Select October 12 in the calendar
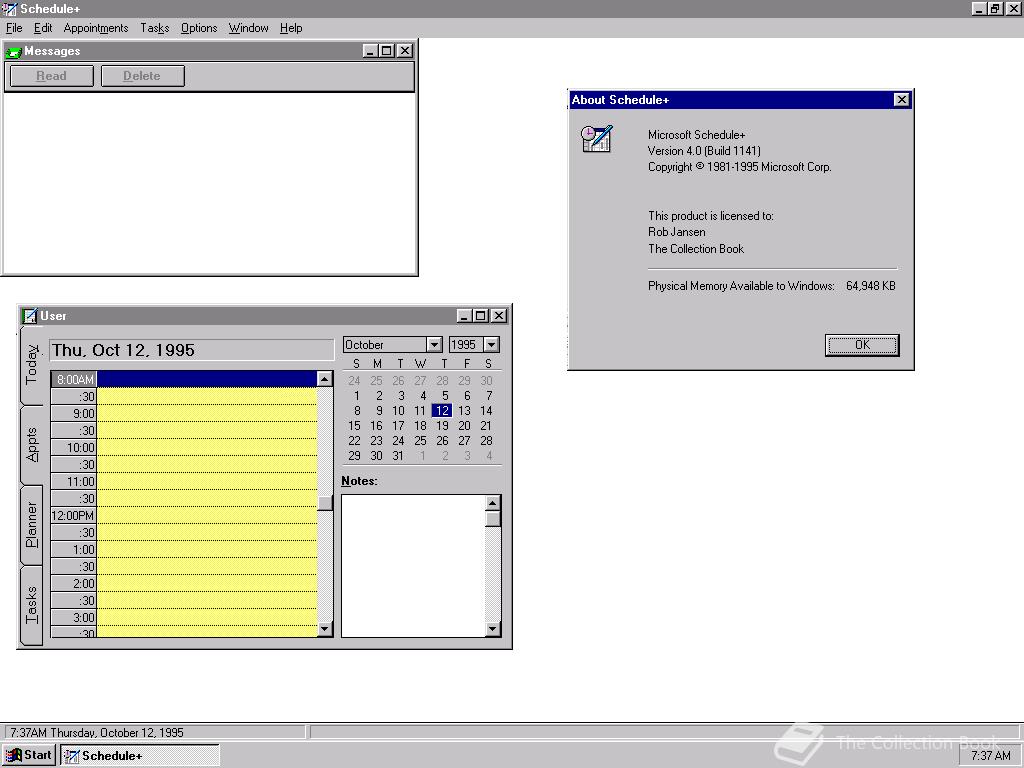This screenshot has height=768, width=1024. (x=442, y=410)
